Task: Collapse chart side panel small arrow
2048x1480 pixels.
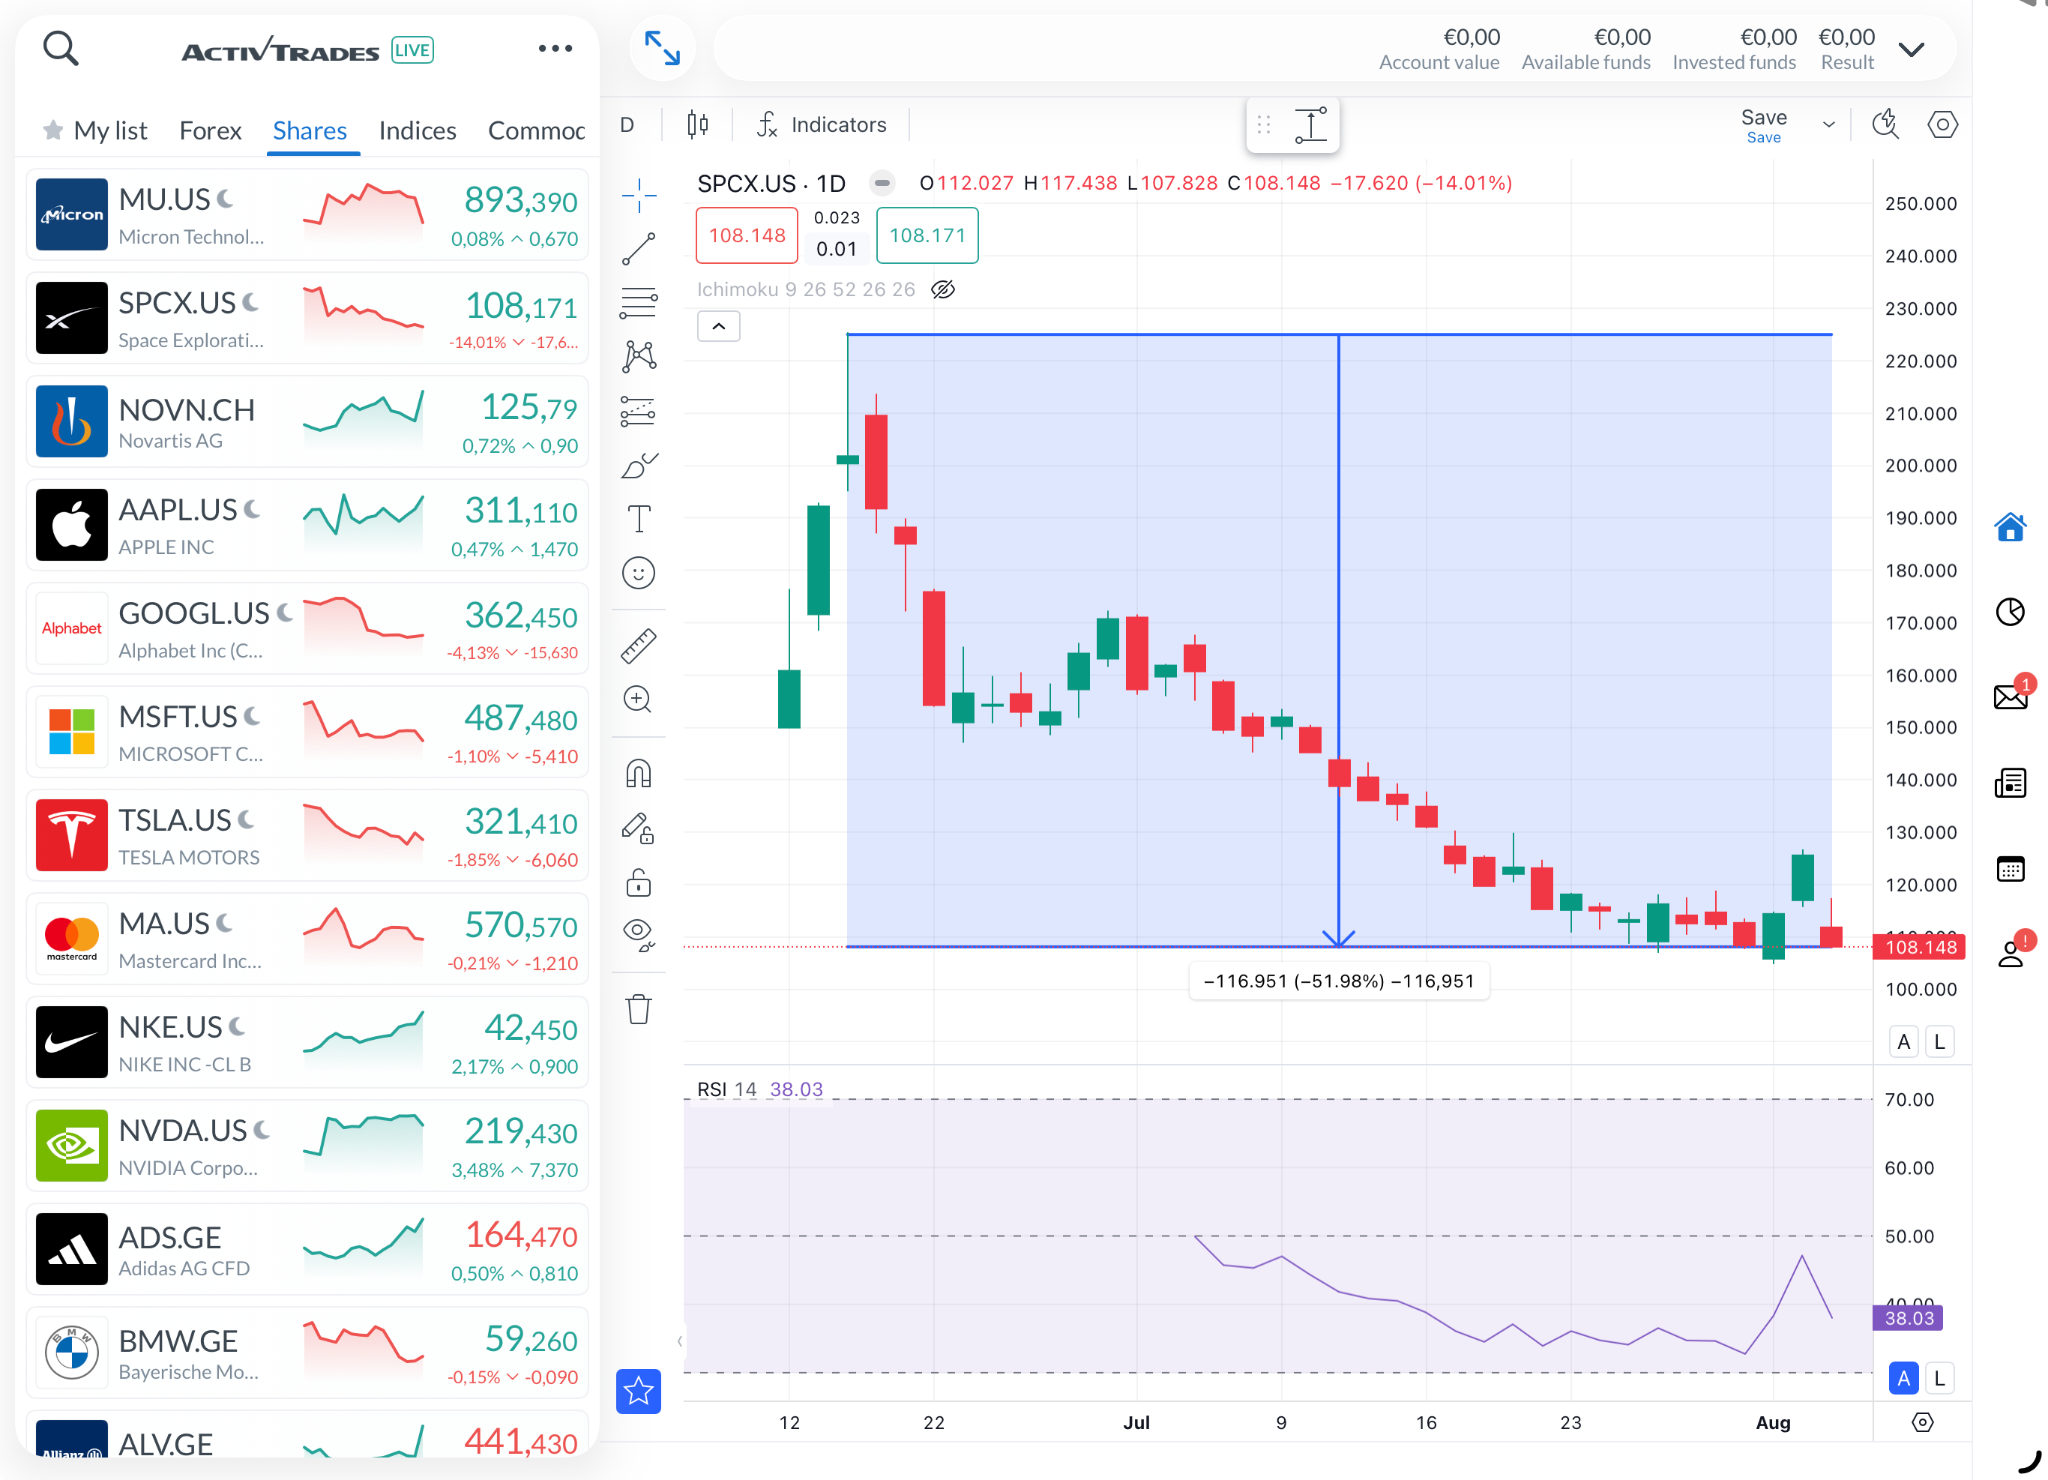Action: (x=679, y=1341)
